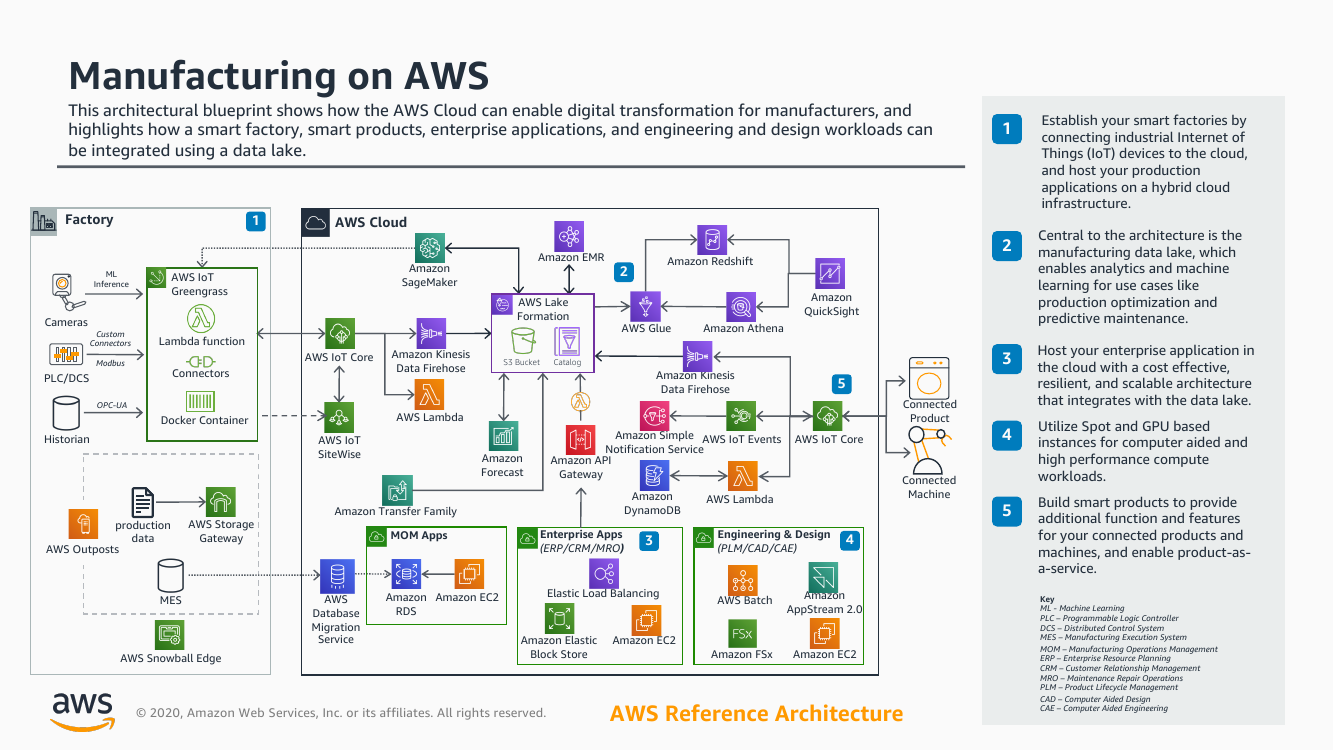Click the AWS Glue icon
Viewport: 1334px width, 750px height.
point(645,307)
